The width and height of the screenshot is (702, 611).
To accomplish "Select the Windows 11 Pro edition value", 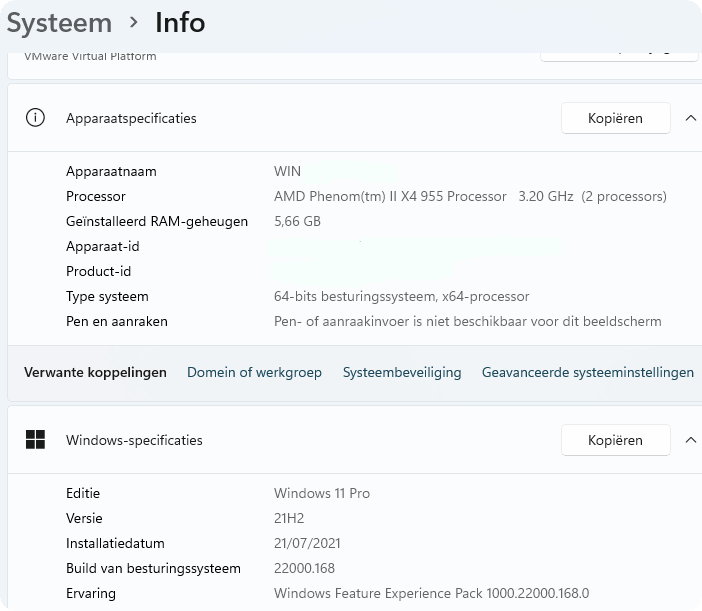I will (x=322, y=493).
